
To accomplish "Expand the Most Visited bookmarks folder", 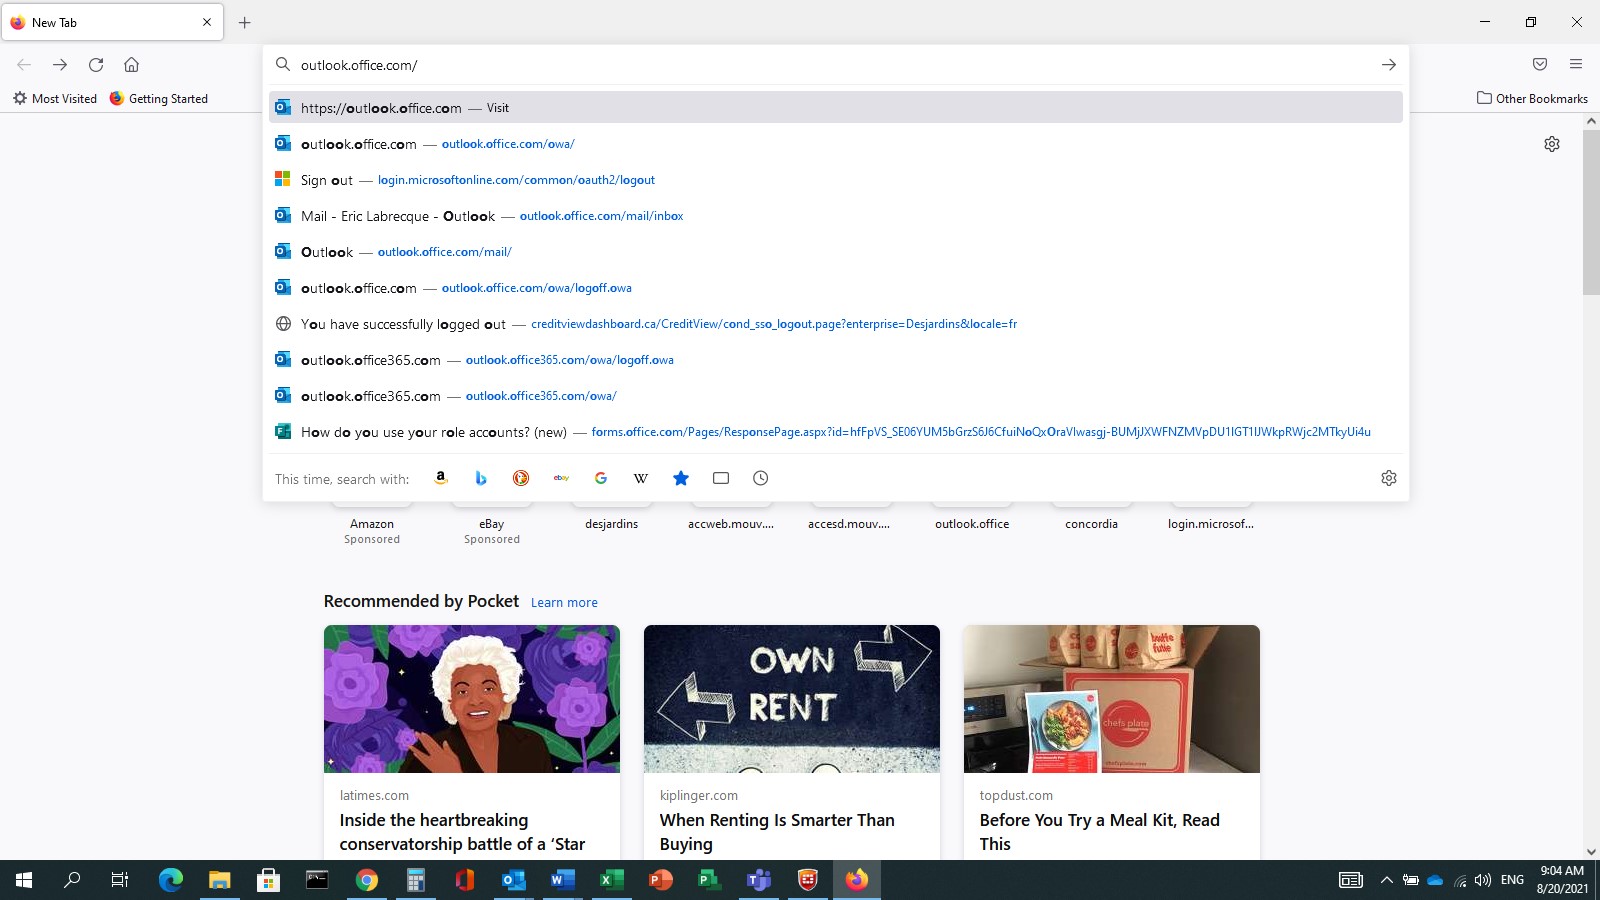I will pyautogui.click(x=55, y=98).
